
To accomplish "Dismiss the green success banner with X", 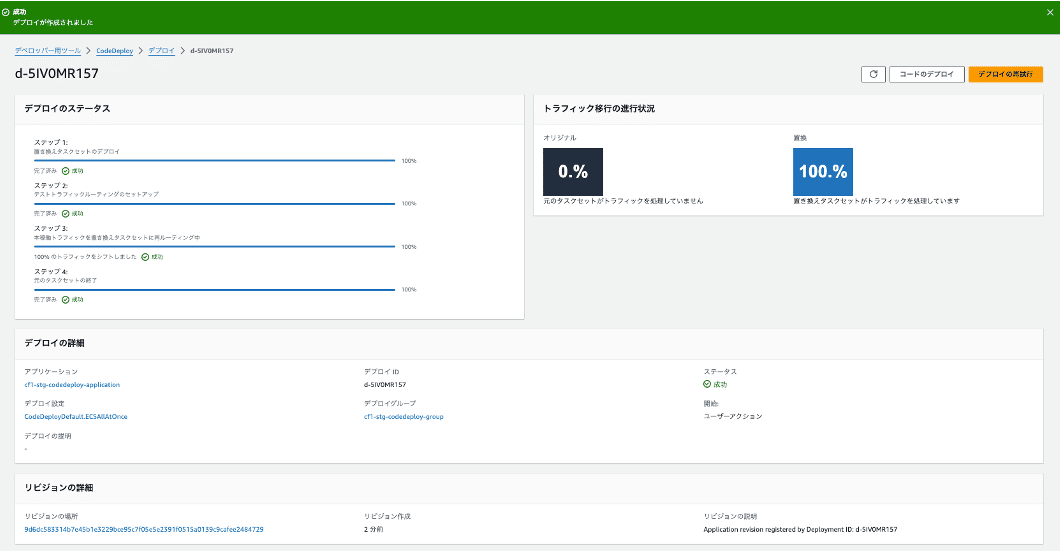I will click(1050, 12).
